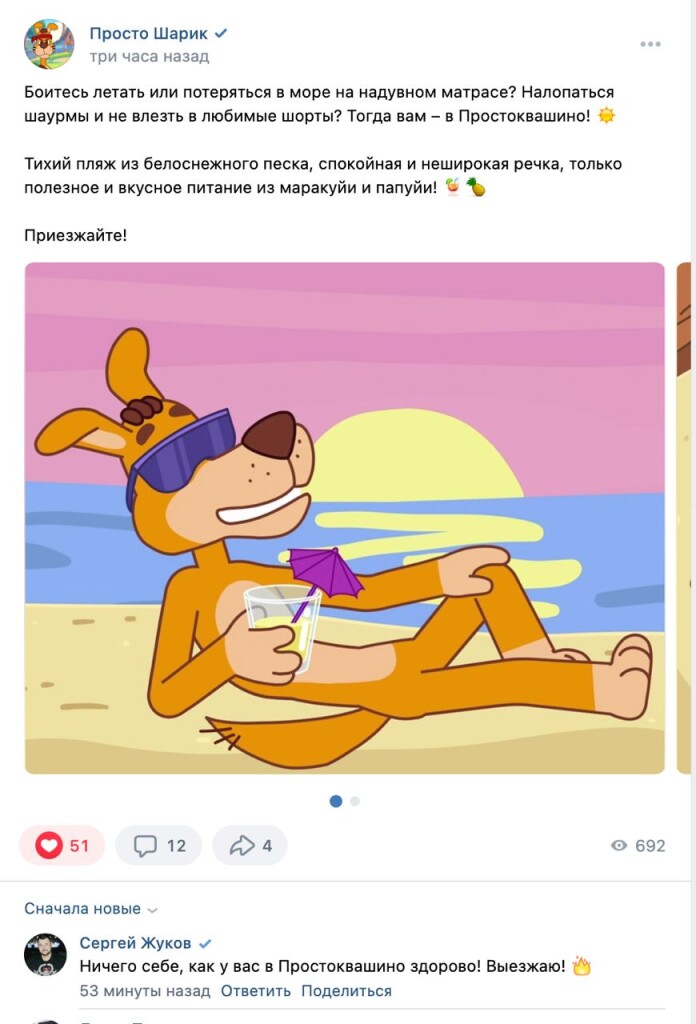This screenshot has width=696, height=1024.
Task: Click the verified checkmark beside Просто Шарик
Action: point(221,33)
